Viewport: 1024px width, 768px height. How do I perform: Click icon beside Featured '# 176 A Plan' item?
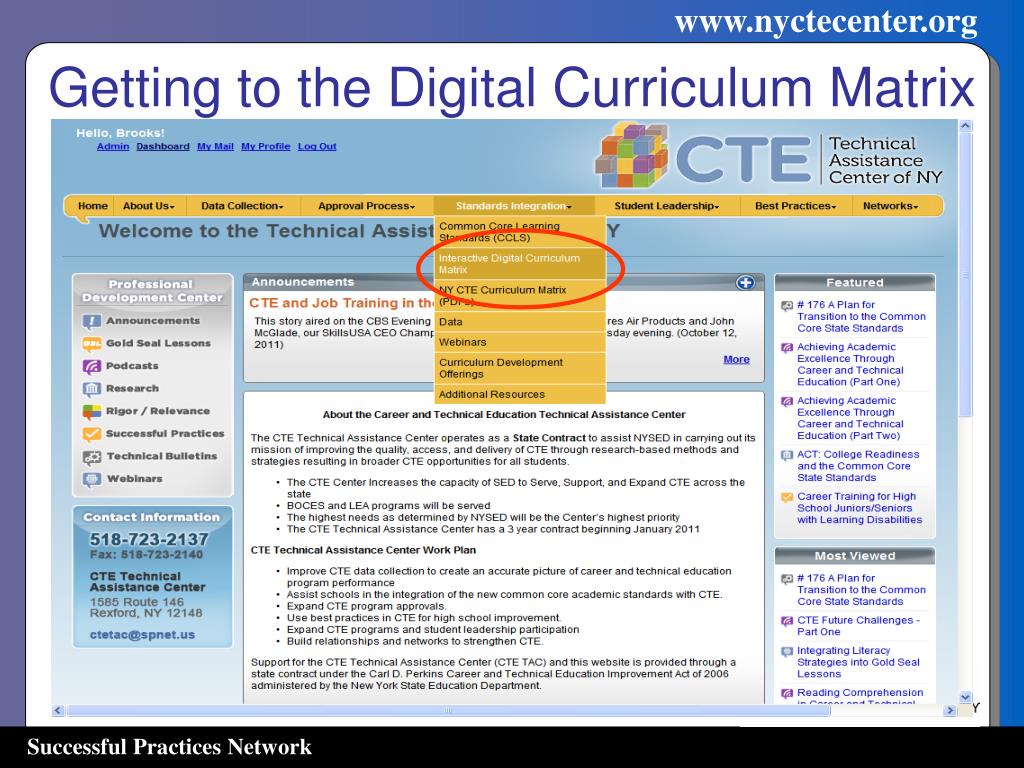click(787, 305)
